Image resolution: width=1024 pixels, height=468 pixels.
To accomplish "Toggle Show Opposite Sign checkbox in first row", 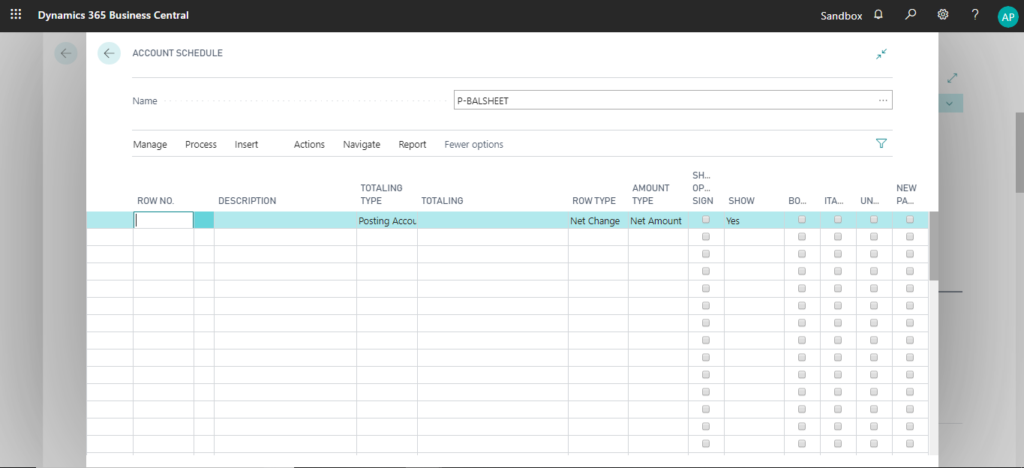I will click(x=705, y=220).
